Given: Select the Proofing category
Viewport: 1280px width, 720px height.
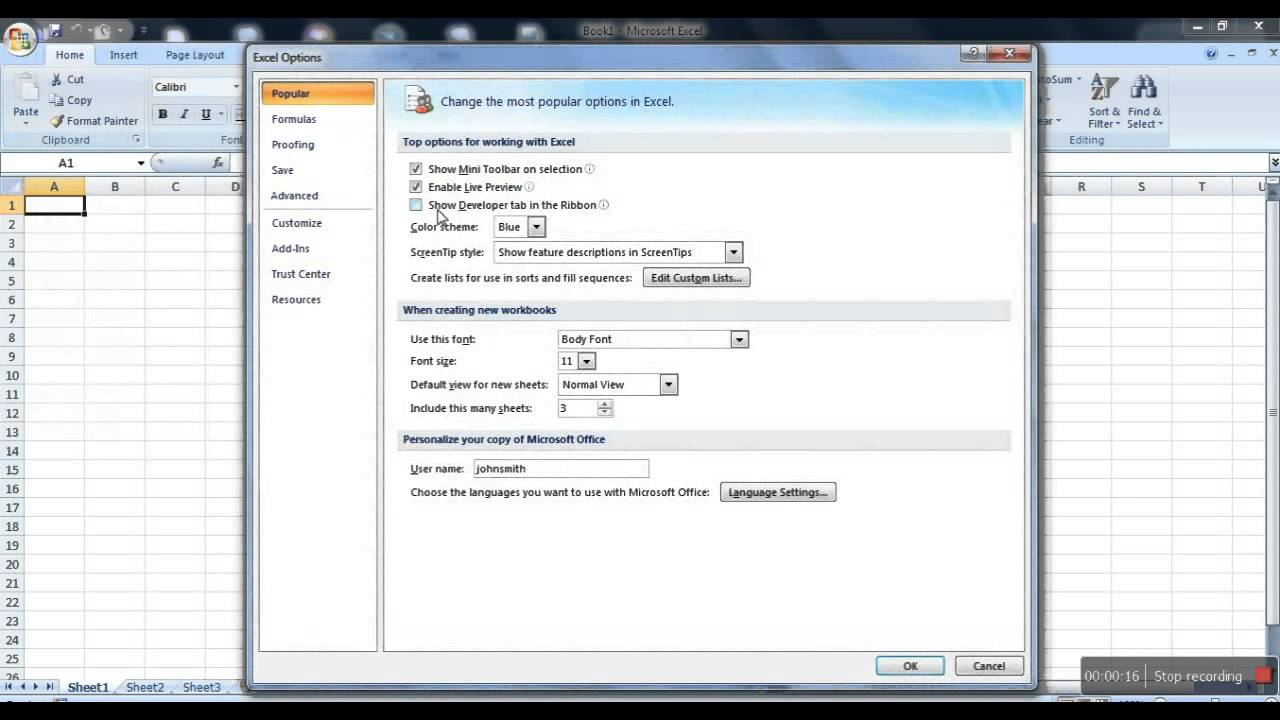Looking at the screenshot, I should (318, 145).
